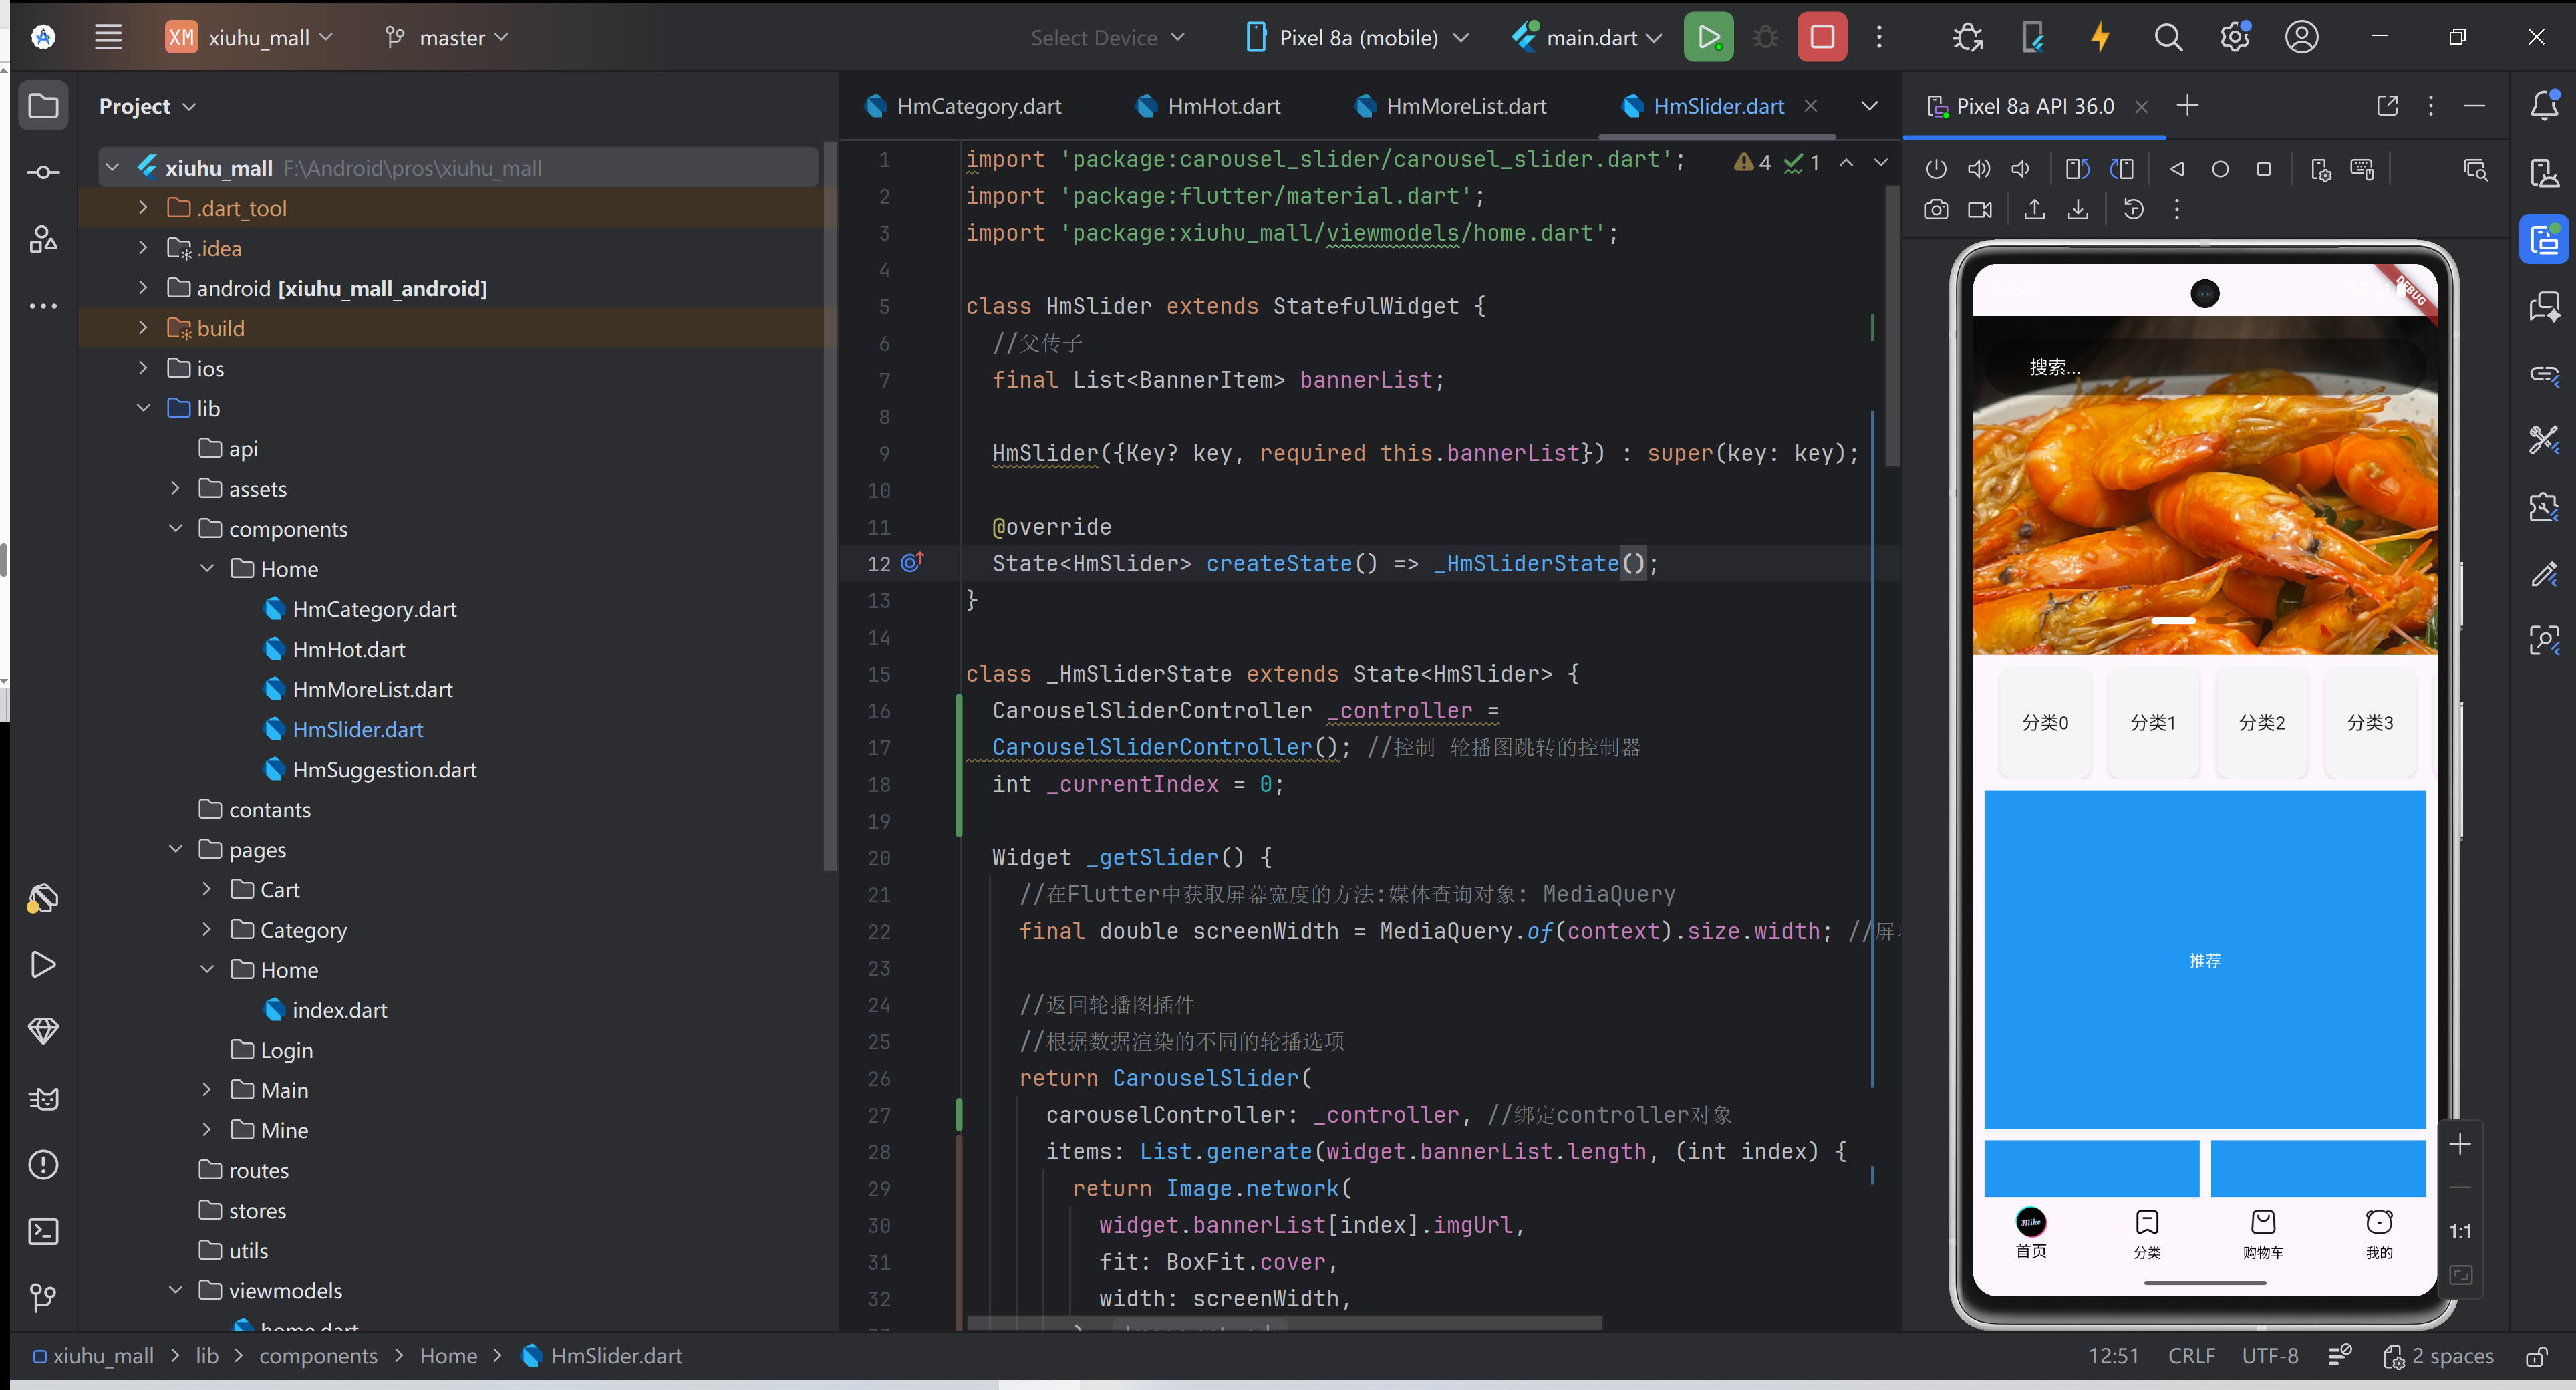Toggle the Project tool window folder icon
Viewport: 2576px width, 1390px height.
[x=43, y=106]
